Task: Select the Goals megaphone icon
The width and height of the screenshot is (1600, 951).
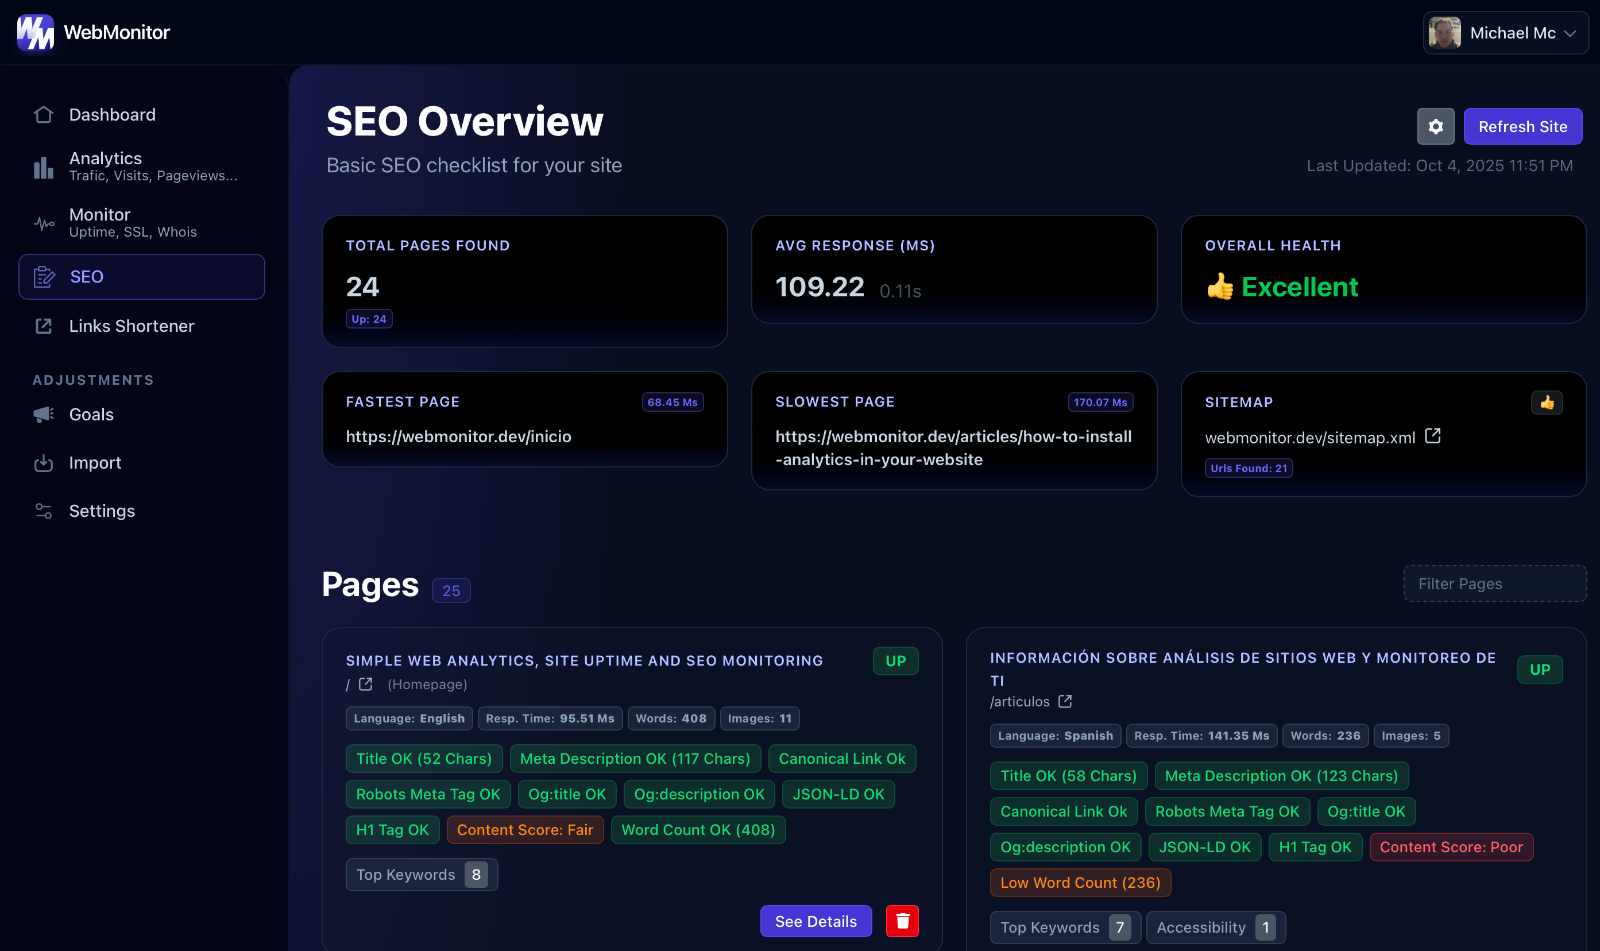Action: 43,414
